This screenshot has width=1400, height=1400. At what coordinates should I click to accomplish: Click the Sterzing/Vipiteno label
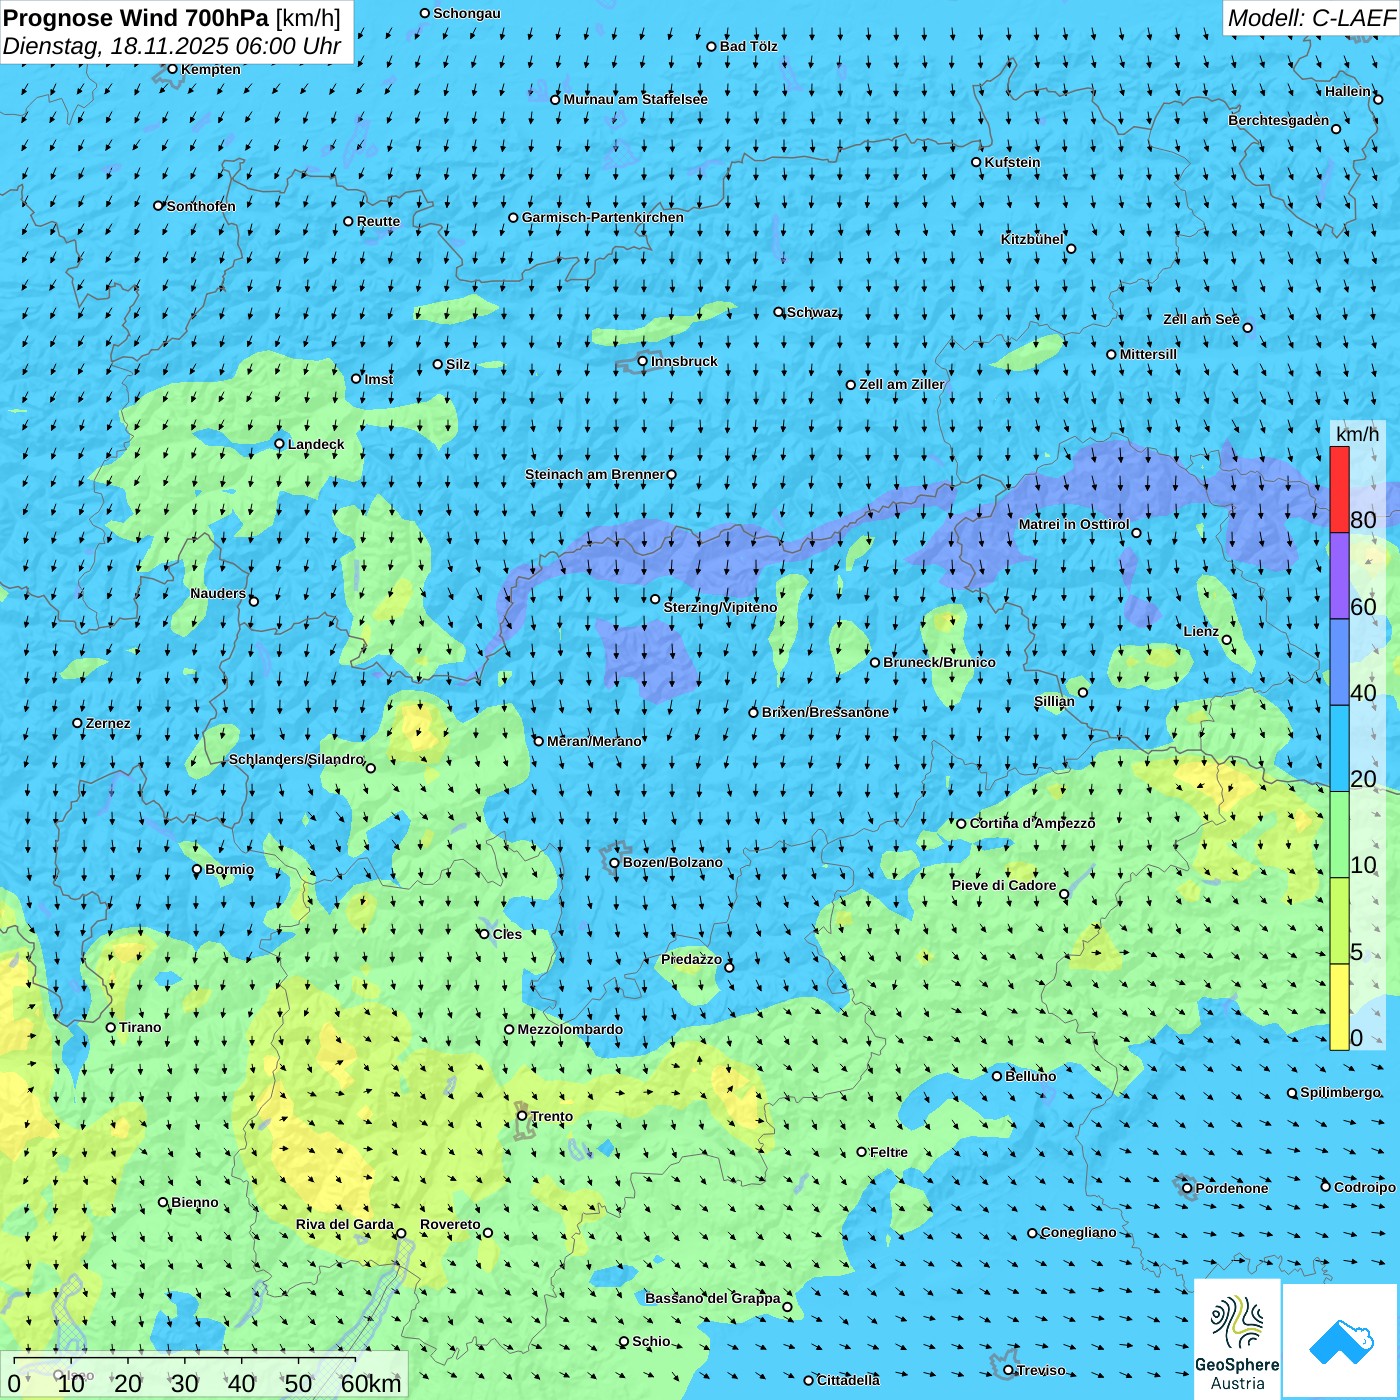(720, 607)
